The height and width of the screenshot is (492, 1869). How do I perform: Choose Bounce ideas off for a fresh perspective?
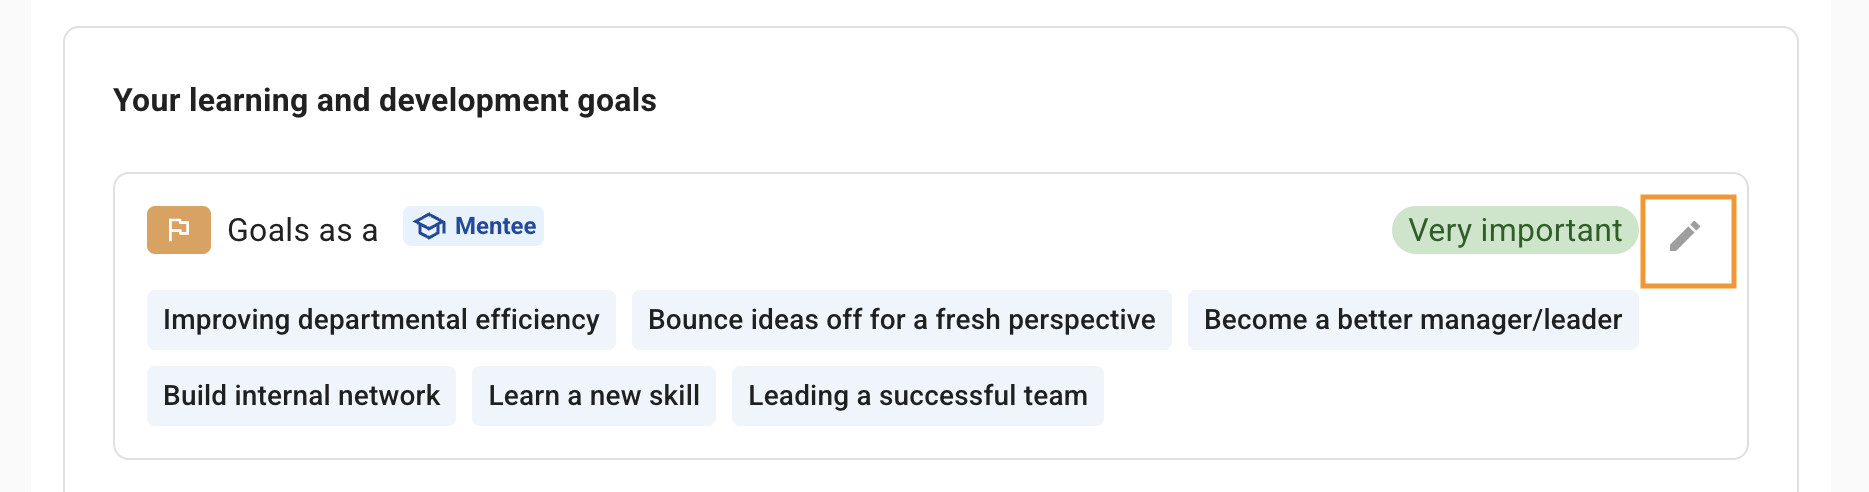point(901,320)
